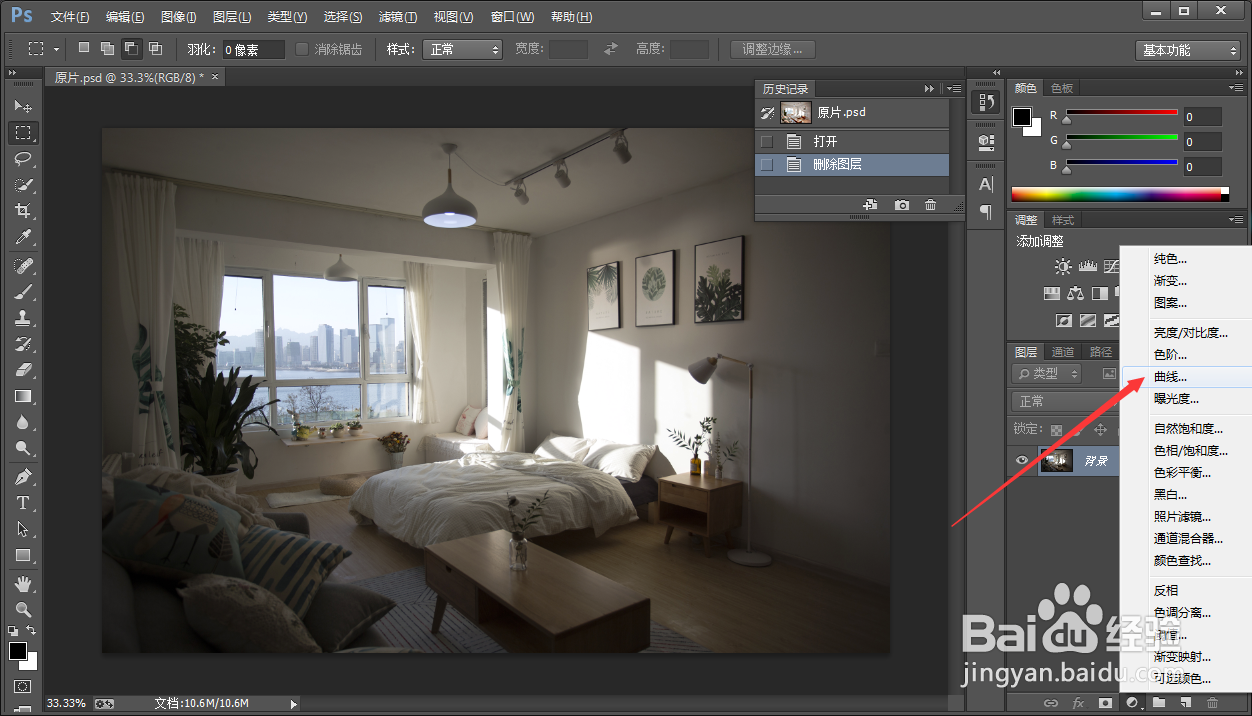
Task: Select the Path Selection tool
Action: [23, 529]
